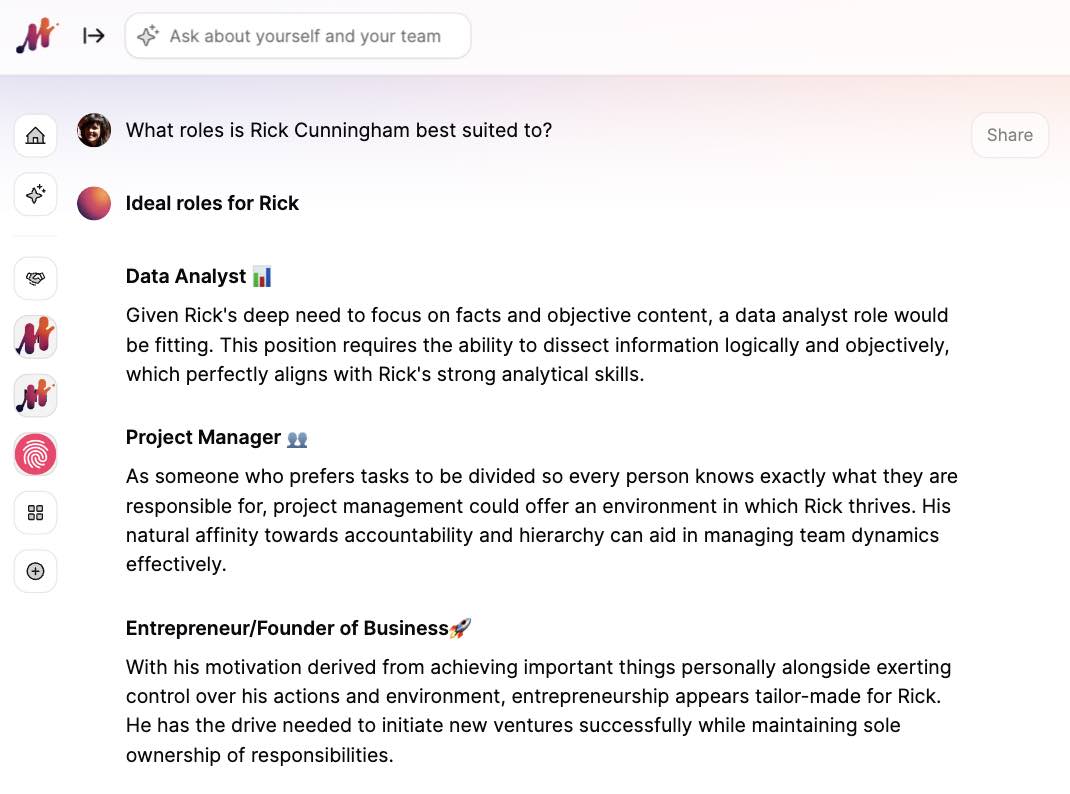Select the pink fingerprint app icon
Viewport: 1070px width, 794px height.
coord(35,454)
